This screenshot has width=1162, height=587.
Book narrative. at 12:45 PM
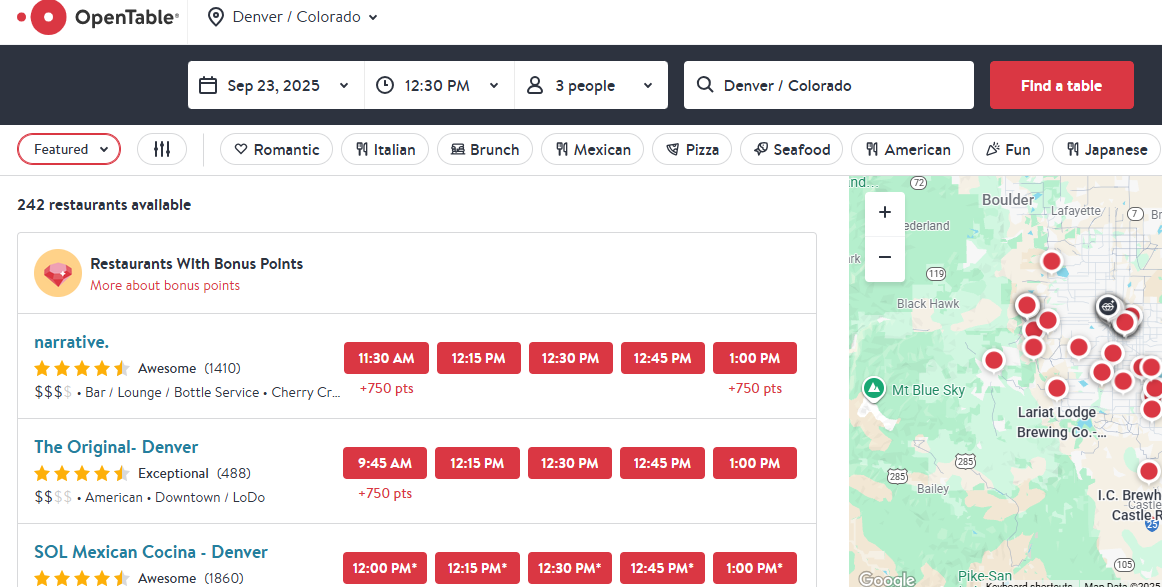pos(663,358)
